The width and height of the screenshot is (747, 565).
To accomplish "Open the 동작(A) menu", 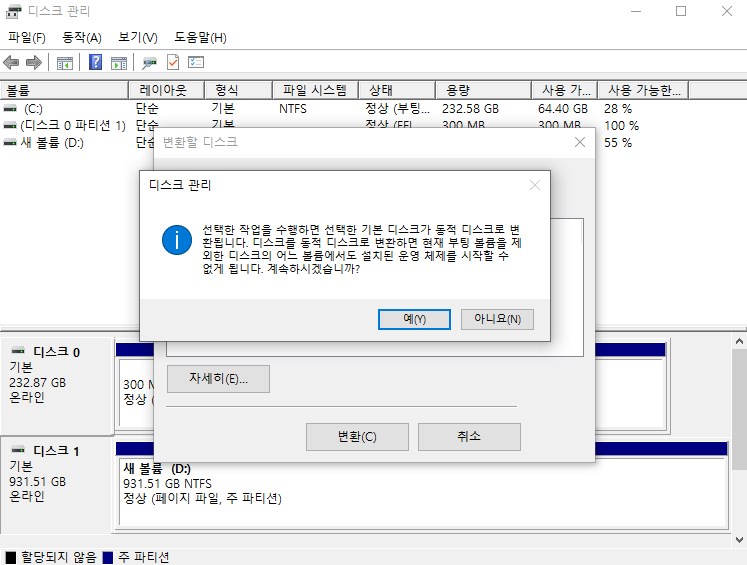I will 82,37.
